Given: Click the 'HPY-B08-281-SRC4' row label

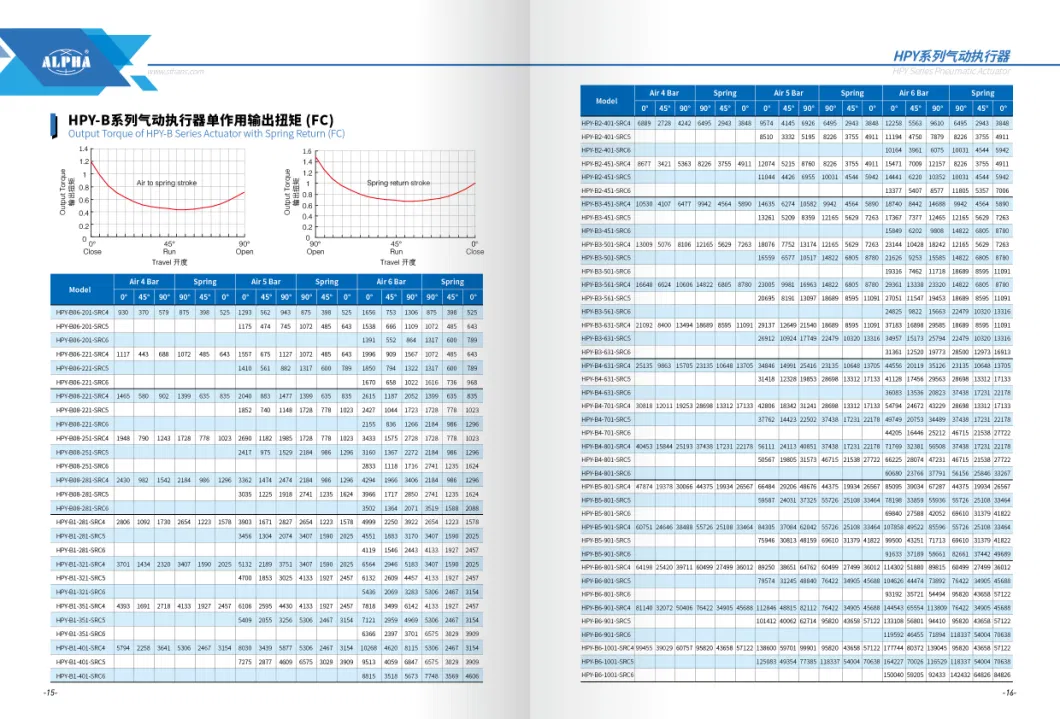Looking at the screenshot, I should [x=82, y=480].
